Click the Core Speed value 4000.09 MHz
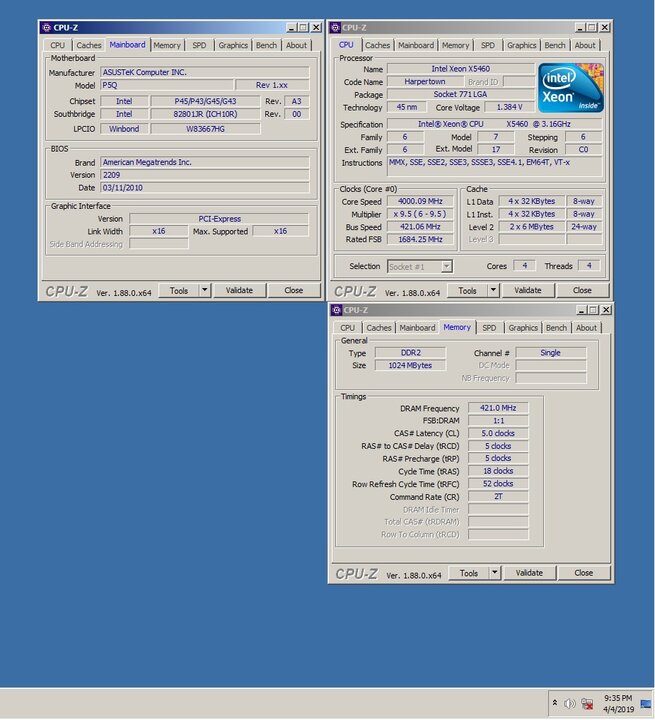The width and height of the screenshot is (655, 720). point(420,202)
